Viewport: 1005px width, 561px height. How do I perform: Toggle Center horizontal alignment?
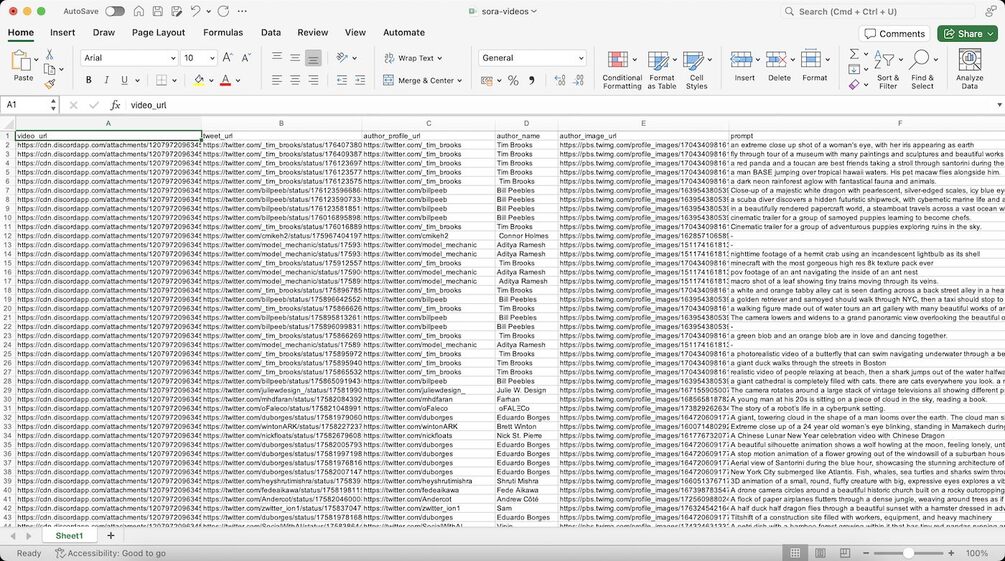pos(295,80)
